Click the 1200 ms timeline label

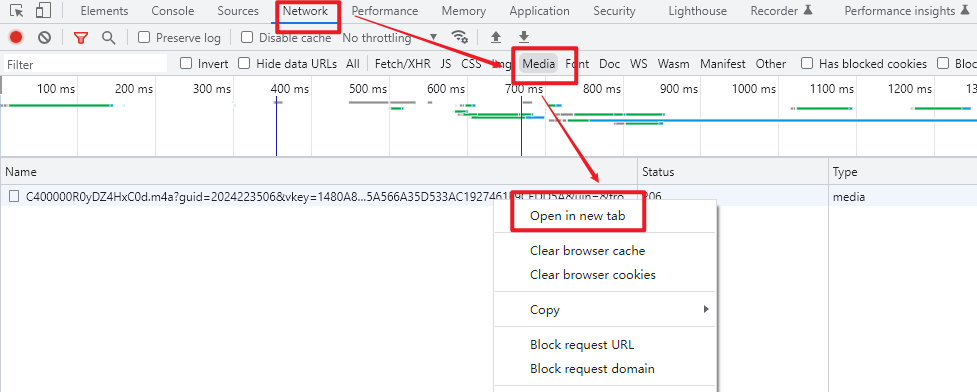pyautogui.click(x=909, y=89)
